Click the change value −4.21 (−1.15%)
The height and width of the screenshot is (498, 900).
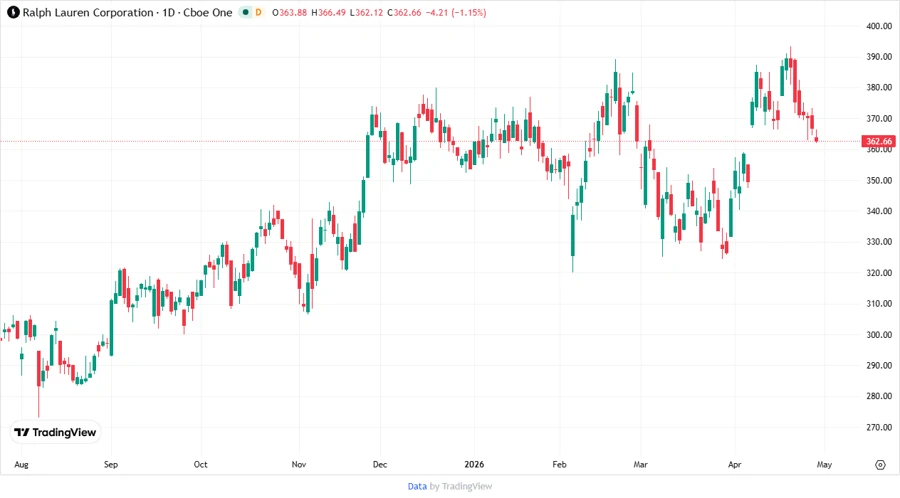(x=456, y=13)
